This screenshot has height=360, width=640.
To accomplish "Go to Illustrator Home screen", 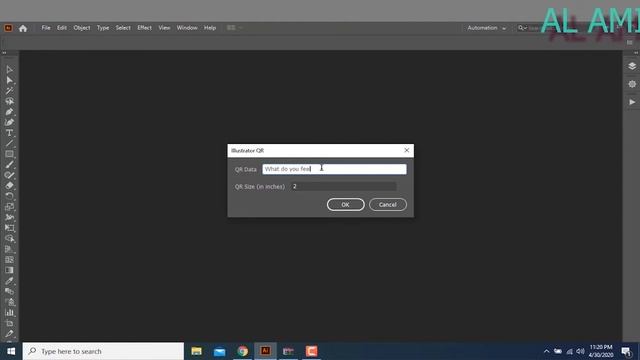I will 23,28.
